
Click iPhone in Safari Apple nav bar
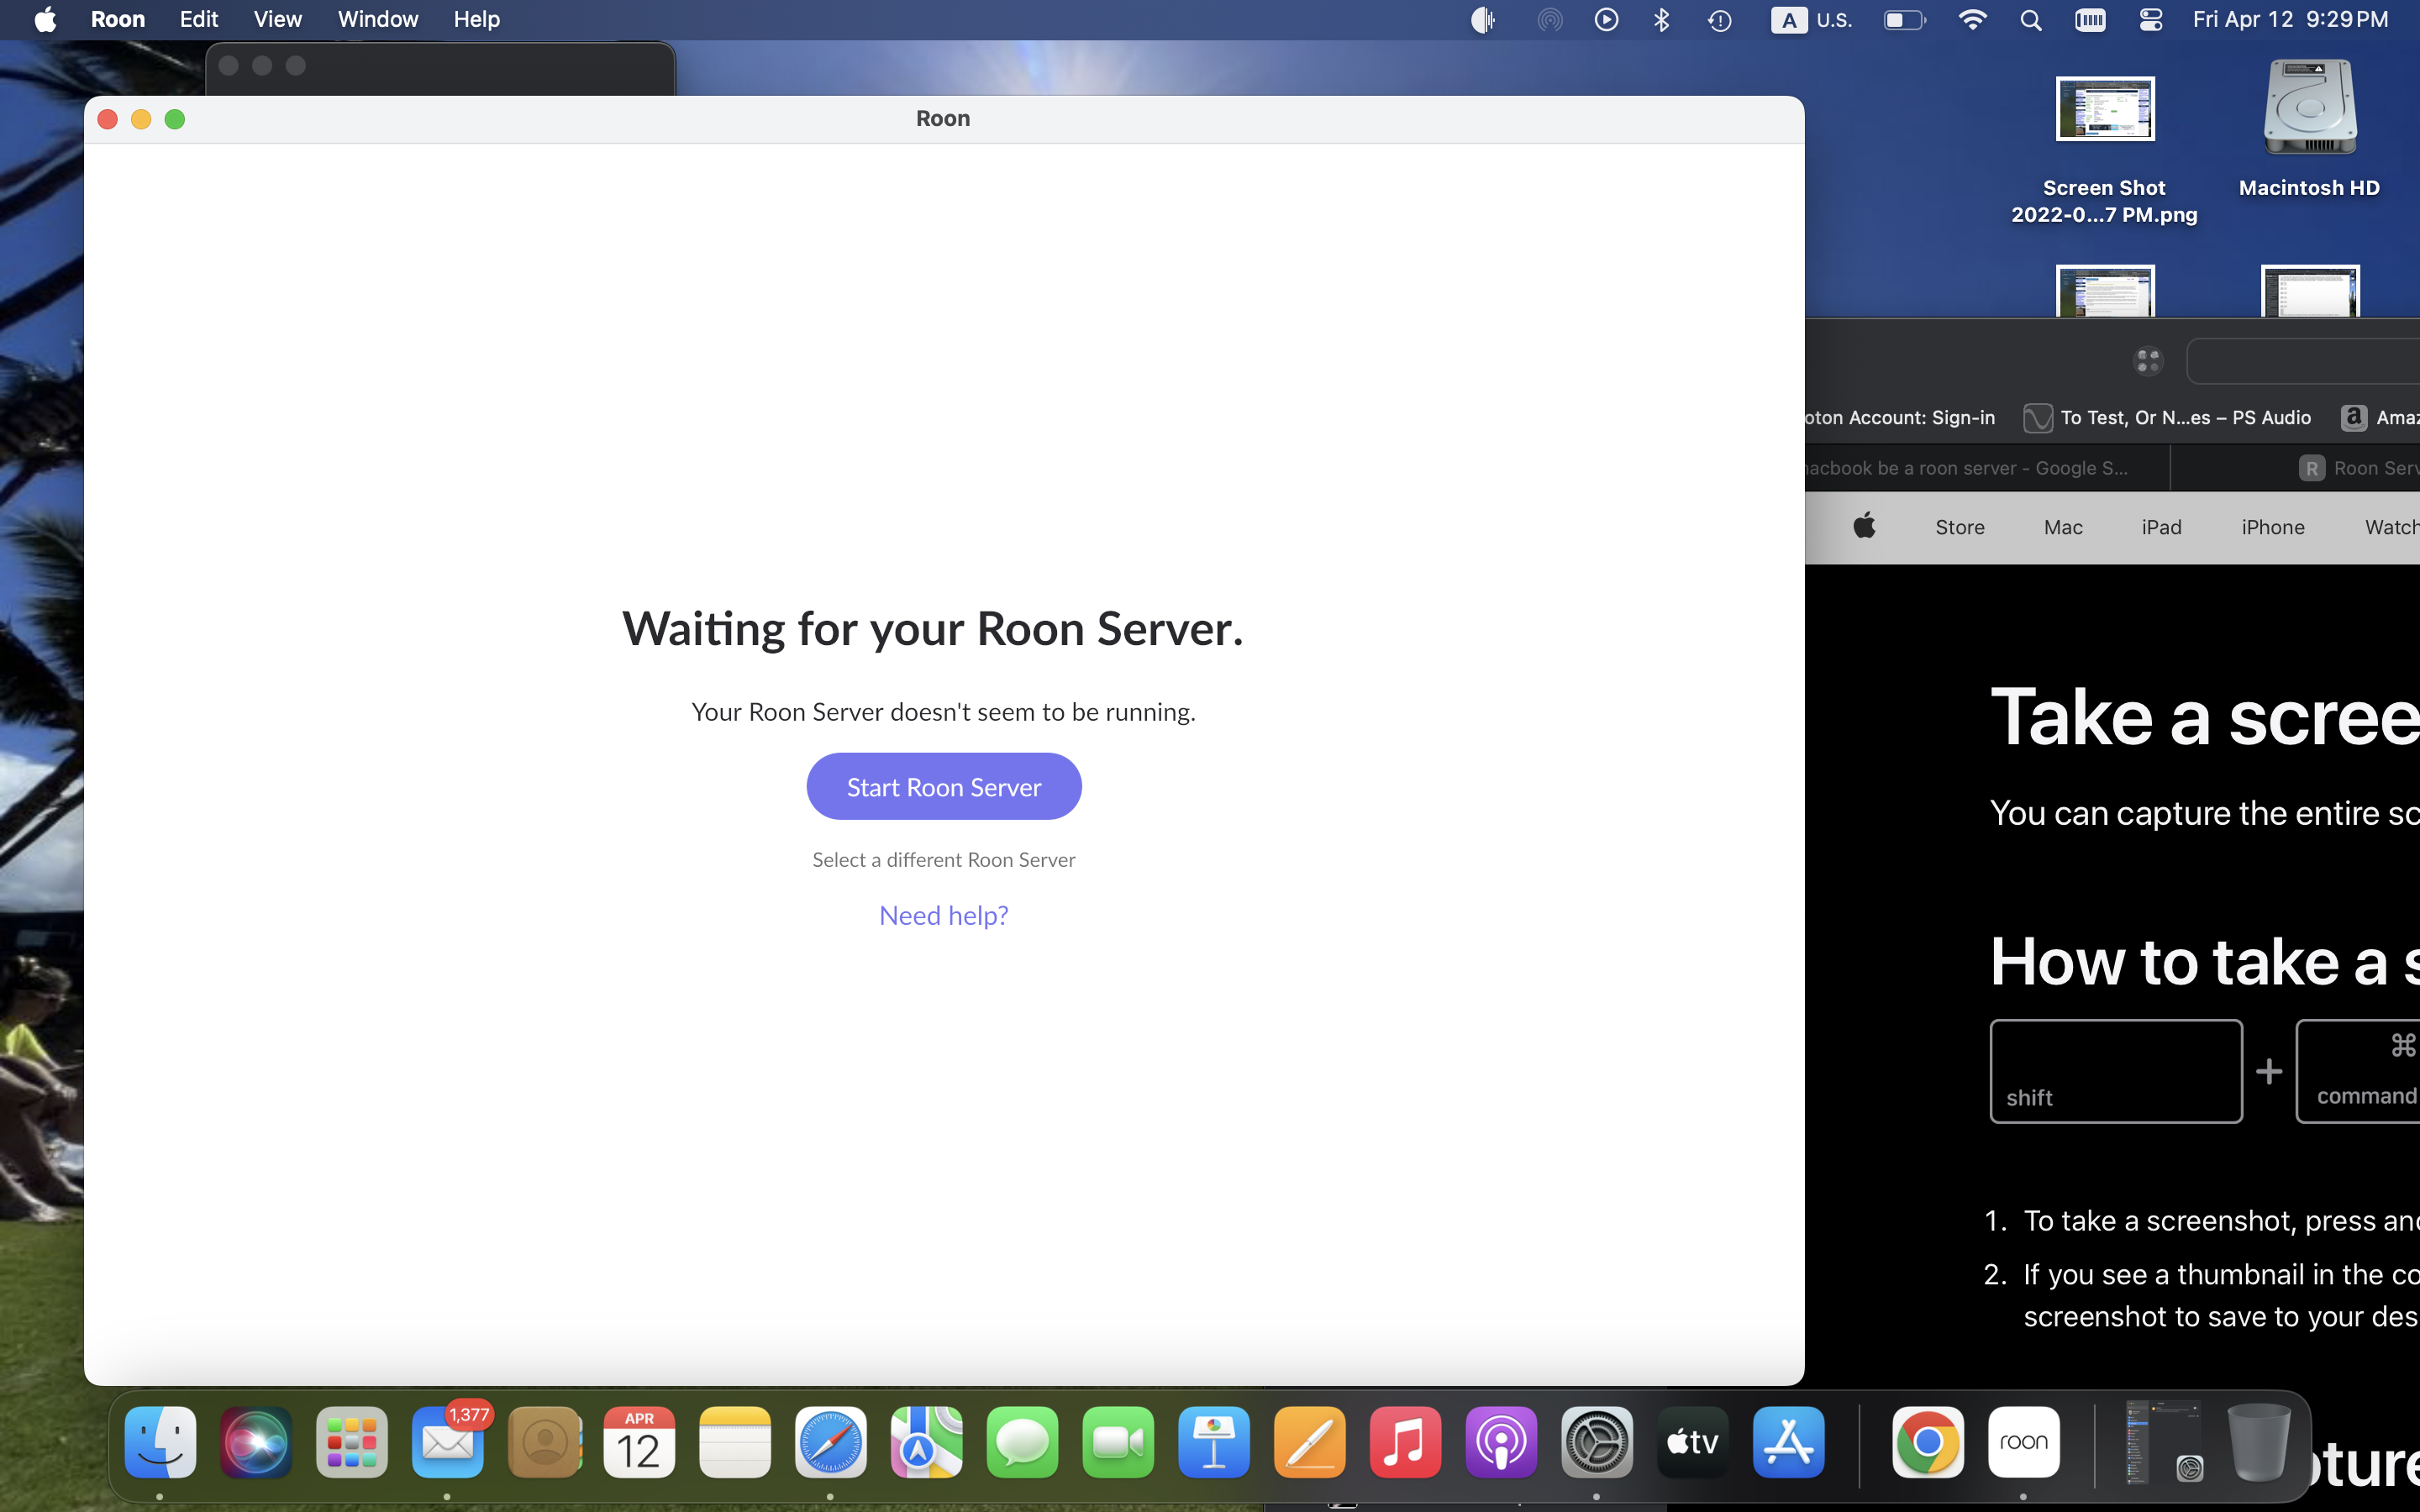click(2272, 527)
